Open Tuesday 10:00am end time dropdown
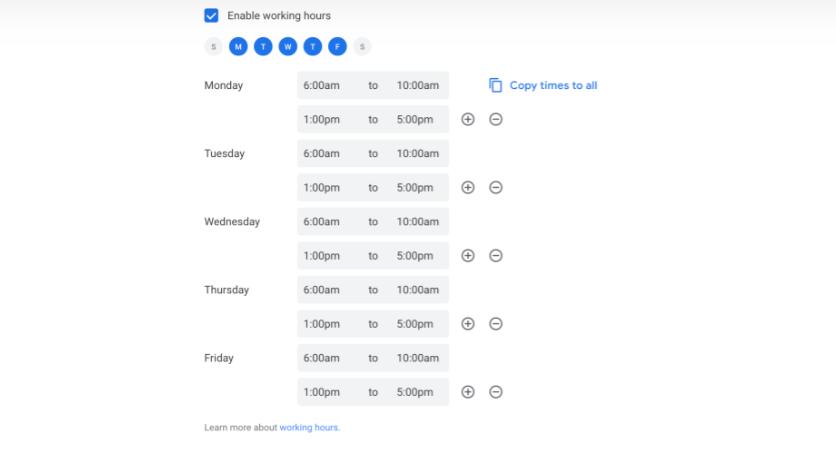Screen dimensions: 836x462 tap(418, 154)
